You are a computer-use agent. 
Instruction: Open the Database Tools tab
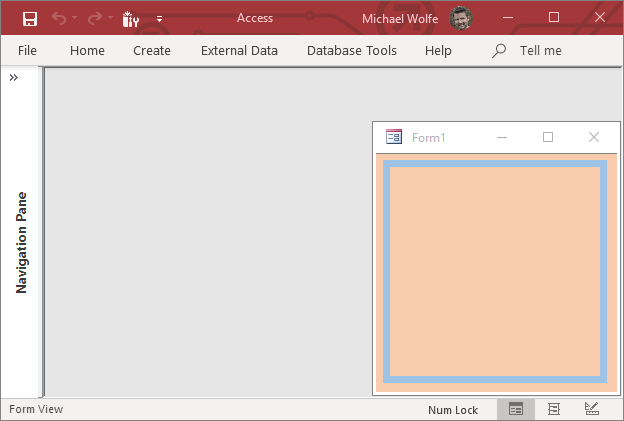[352, 51]
